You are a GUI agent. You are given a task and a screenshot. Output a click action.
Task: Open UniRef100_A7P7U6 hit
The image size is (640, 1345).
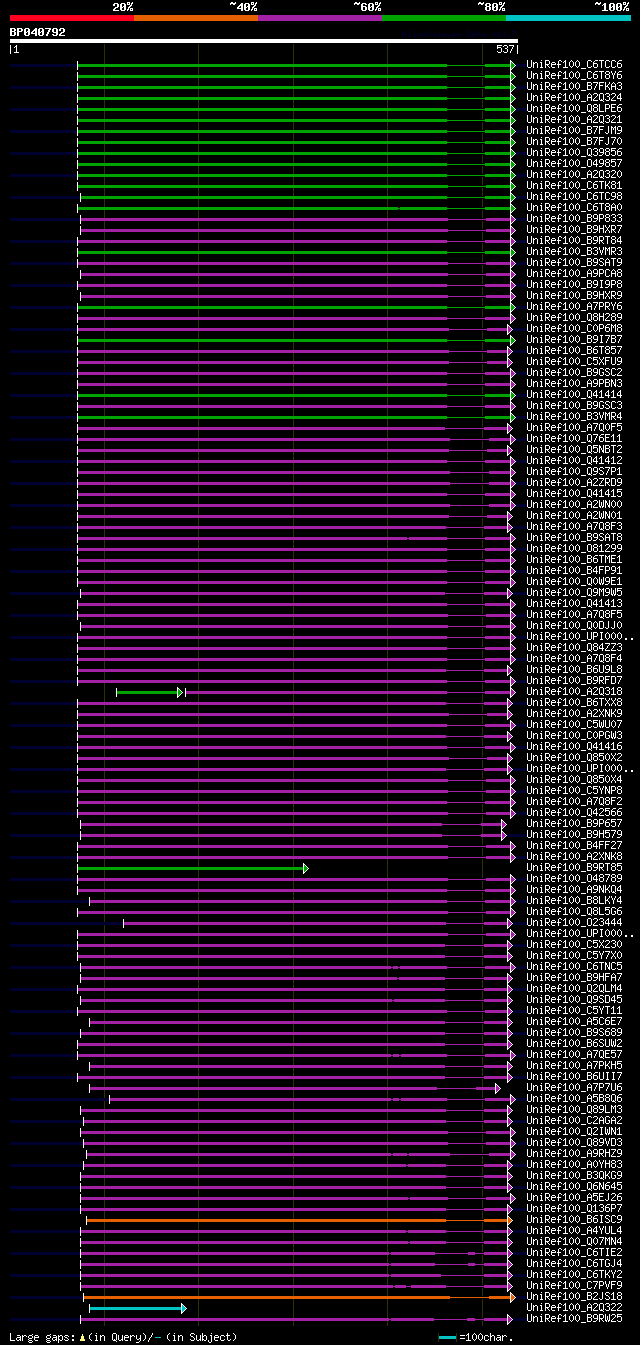point(574,1088)
